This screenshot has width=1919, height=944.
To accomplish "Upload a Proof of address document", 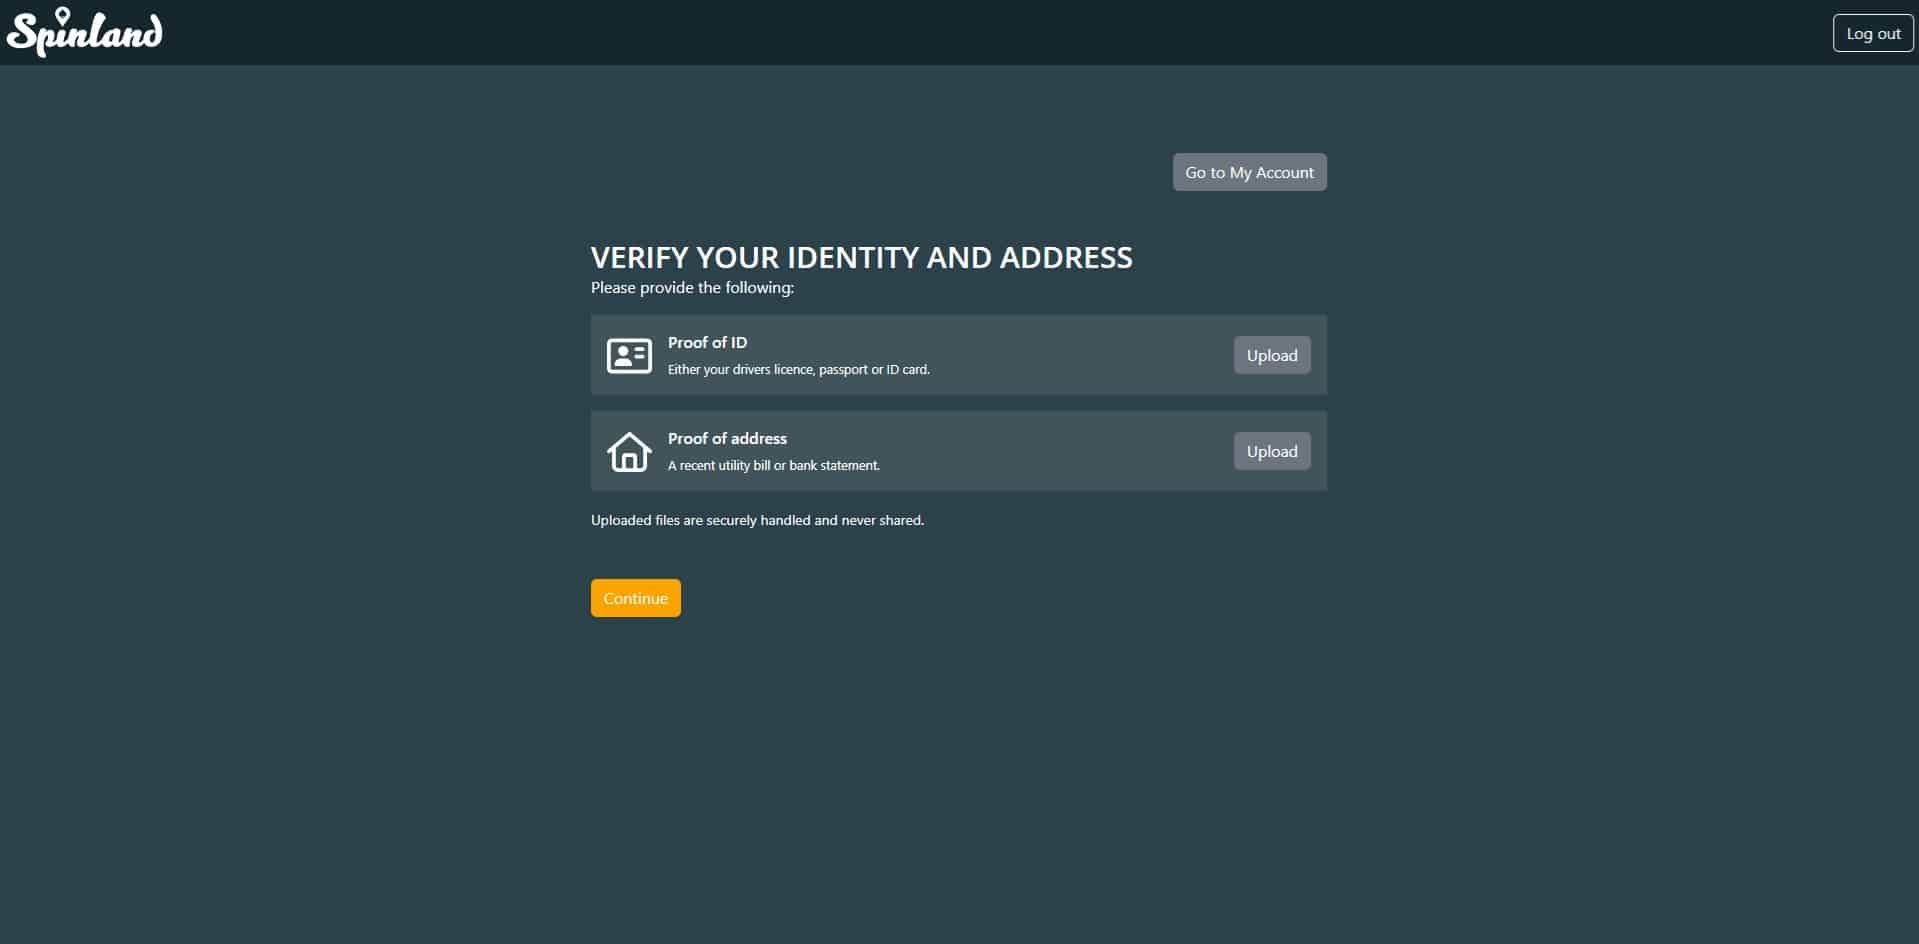I will pyautogui.click(x=1271, y=451).
